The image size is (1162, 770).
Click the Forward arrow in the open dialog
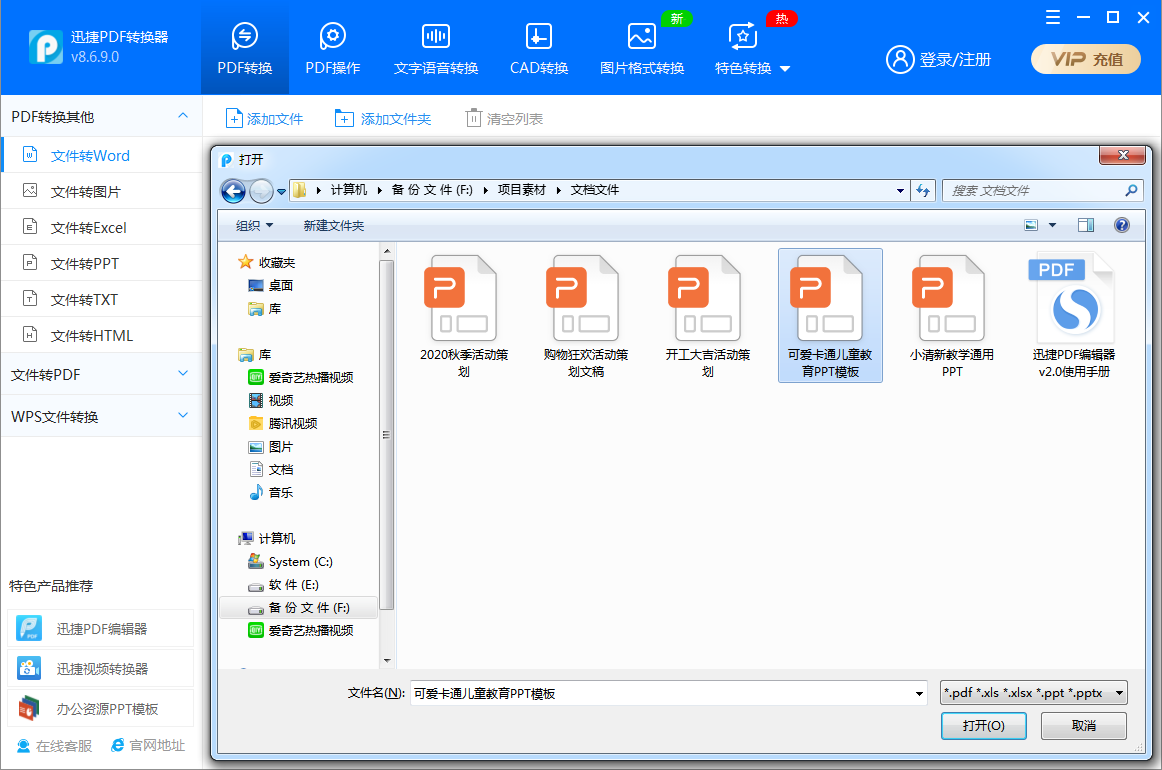(261, 191)
